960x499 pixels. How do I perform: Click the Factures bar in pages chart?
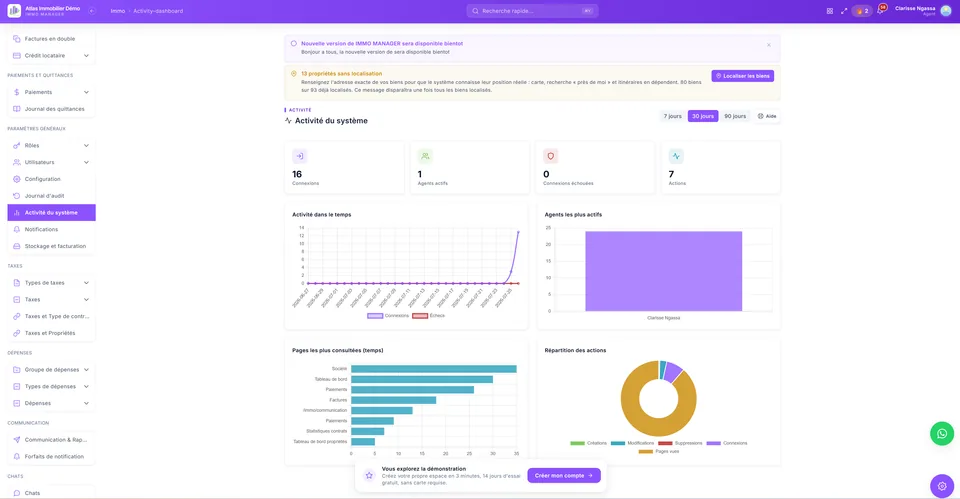(x=394, y=400)
